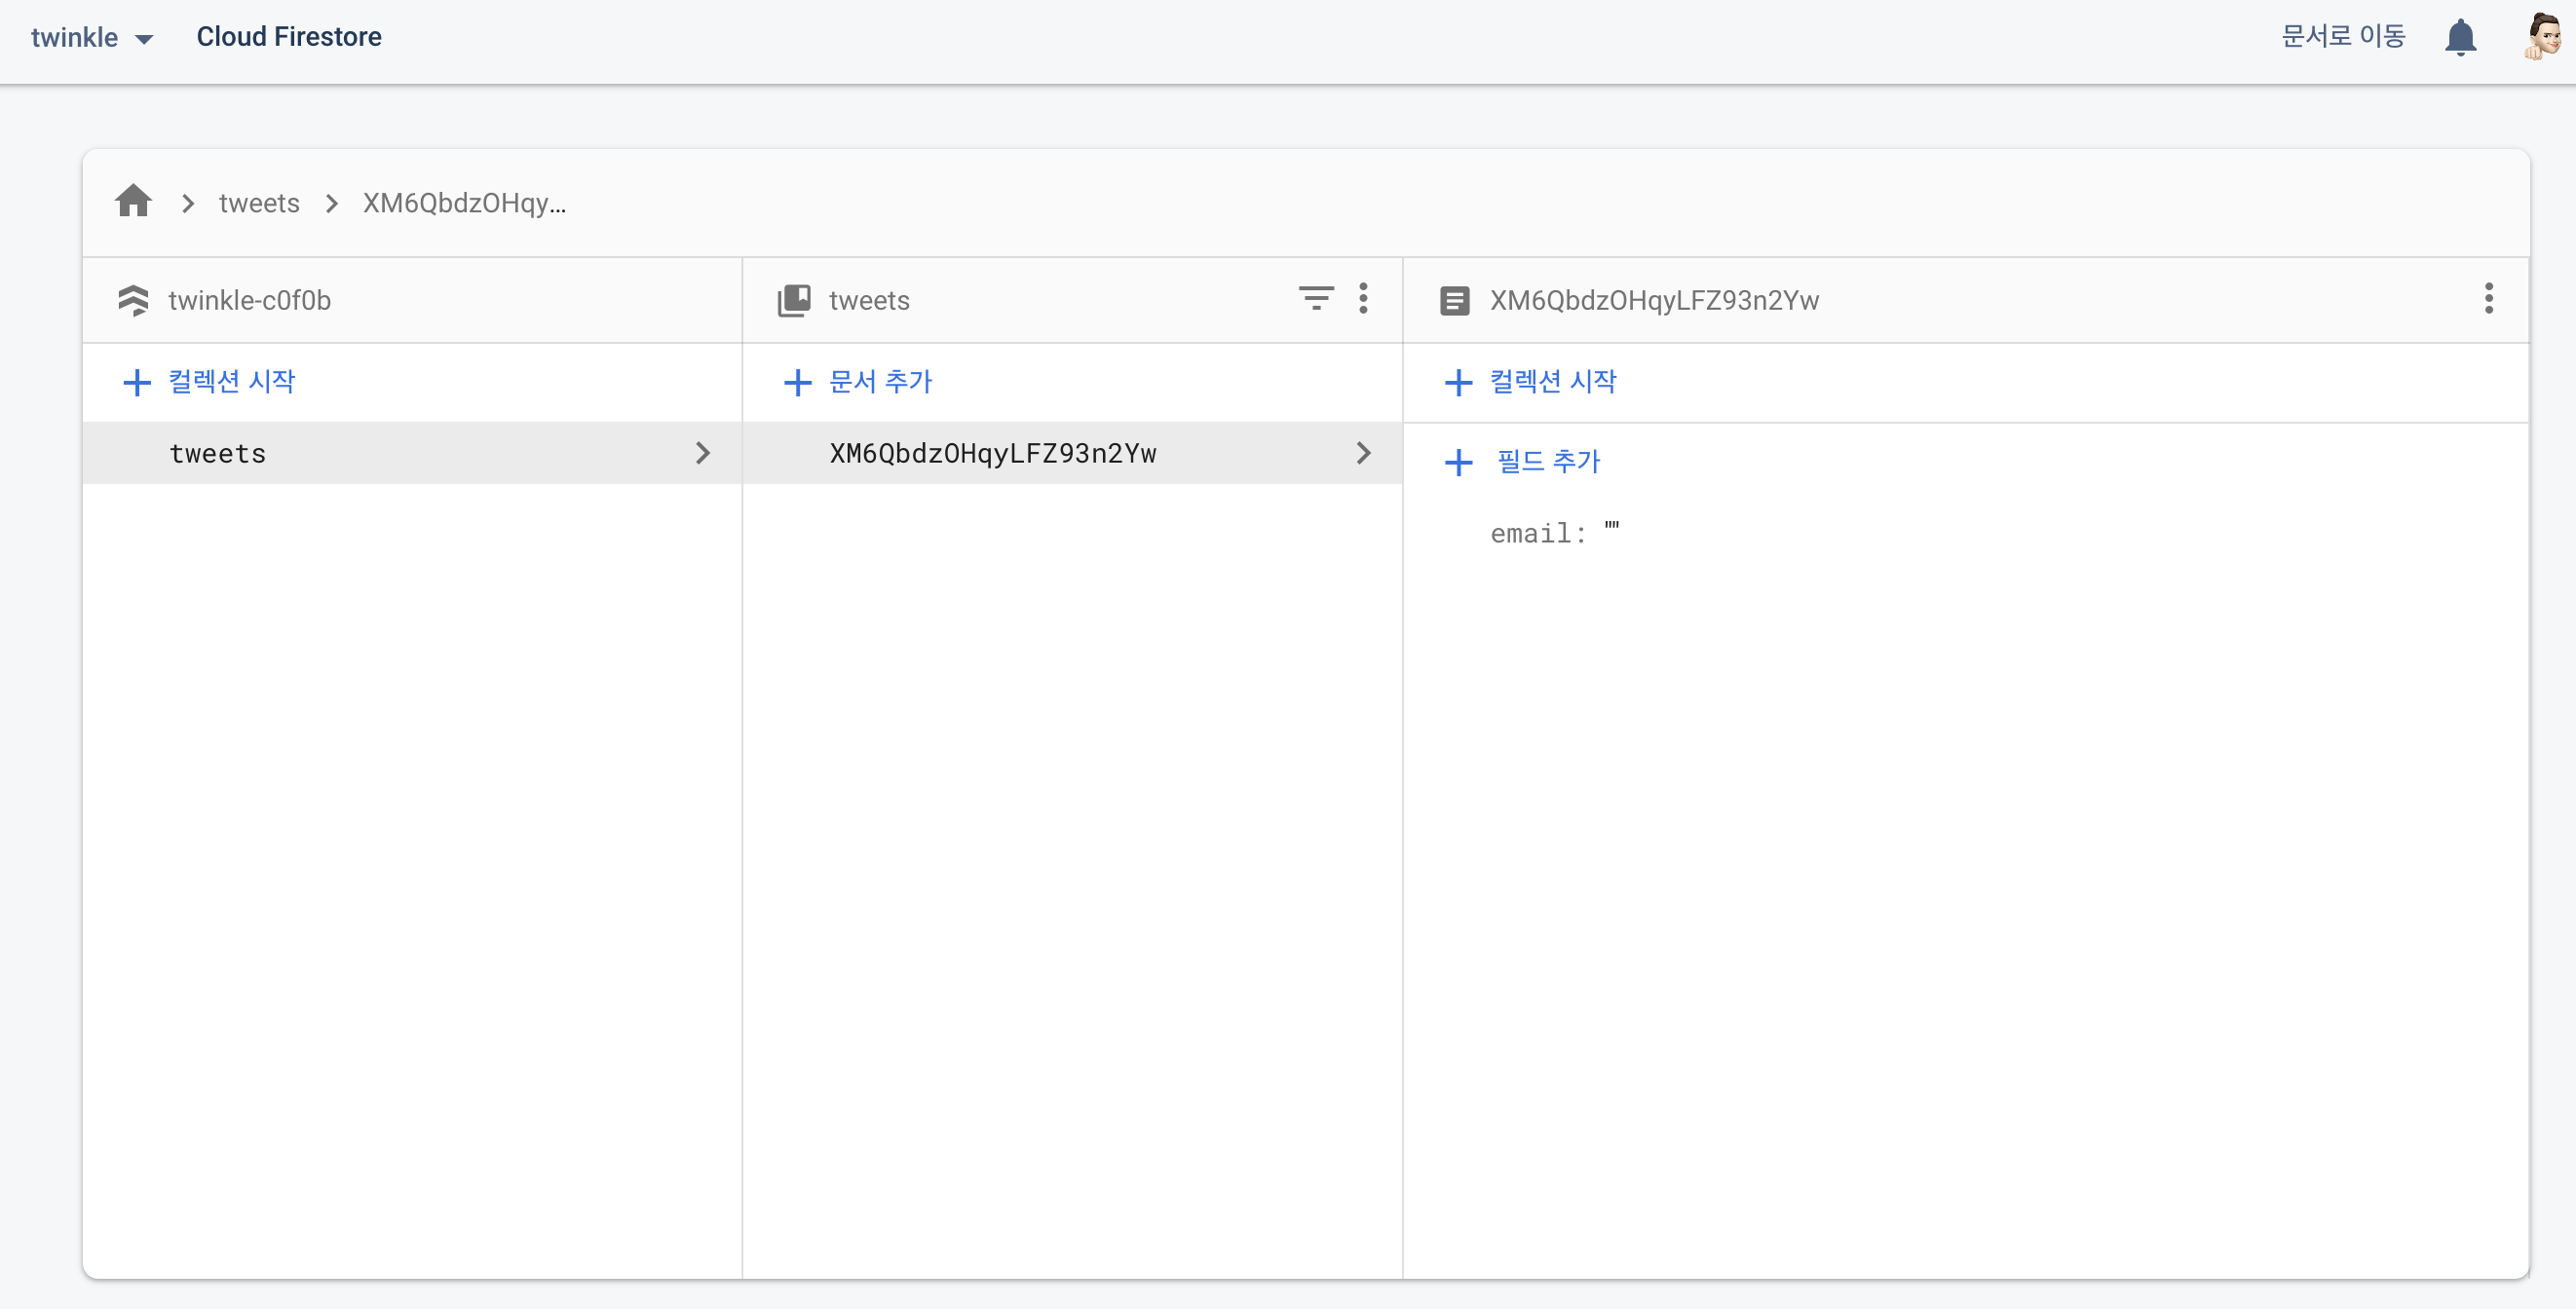Click the home breadcrumb icon
The width and height of the screenshot is (2576, 1309).
click(133, 201)
